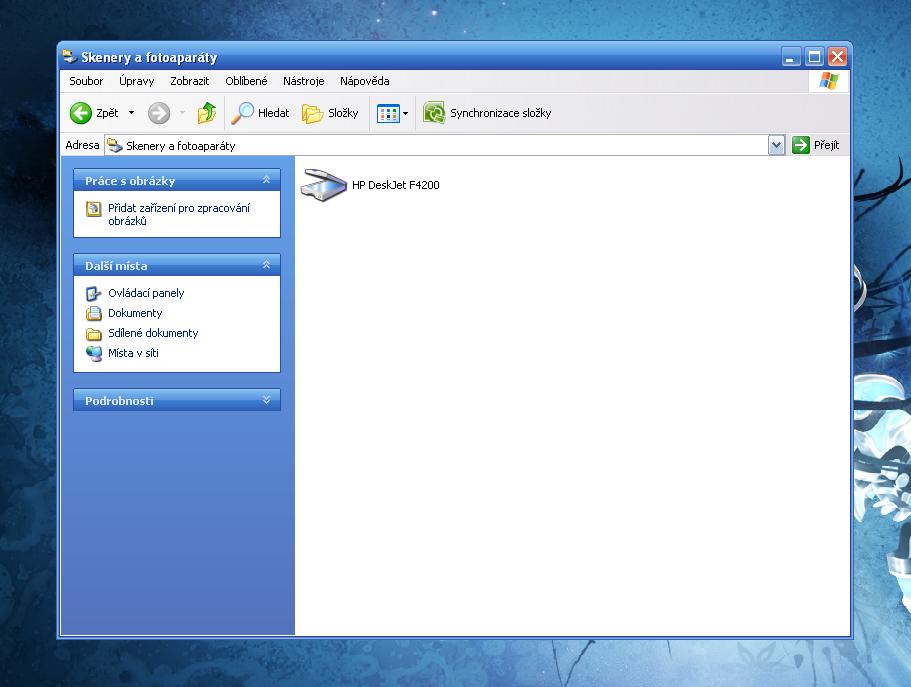Open the Zpět history dropdown arrow
This screenshot has width=911, height=687.
pos(131,113)
